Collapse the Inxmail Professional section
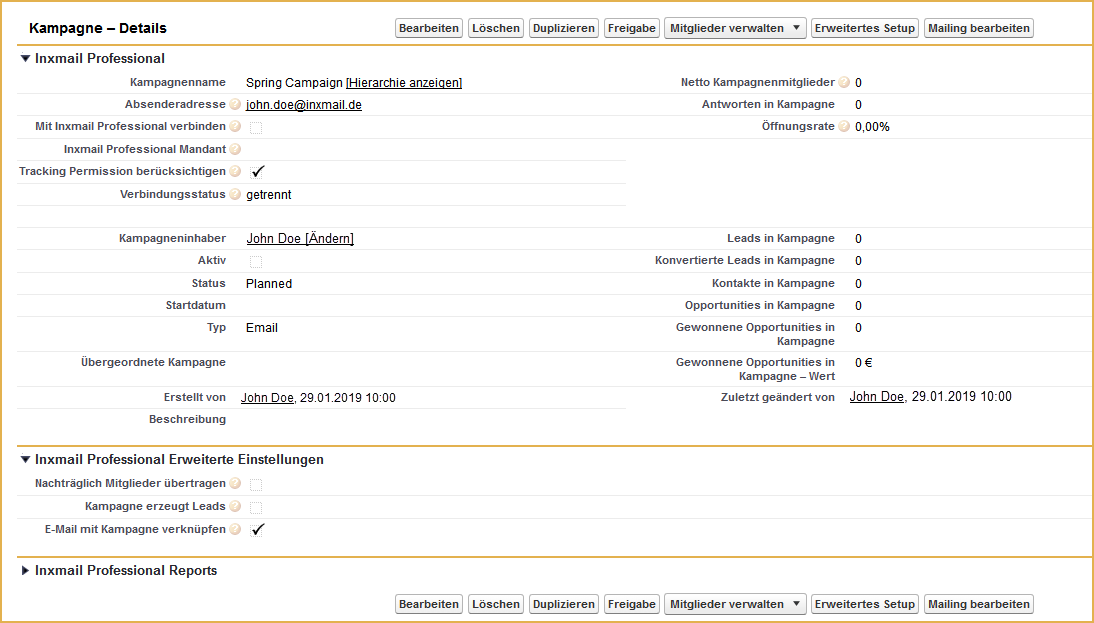This screenshot has height=623, width=1094. point(26,59)
